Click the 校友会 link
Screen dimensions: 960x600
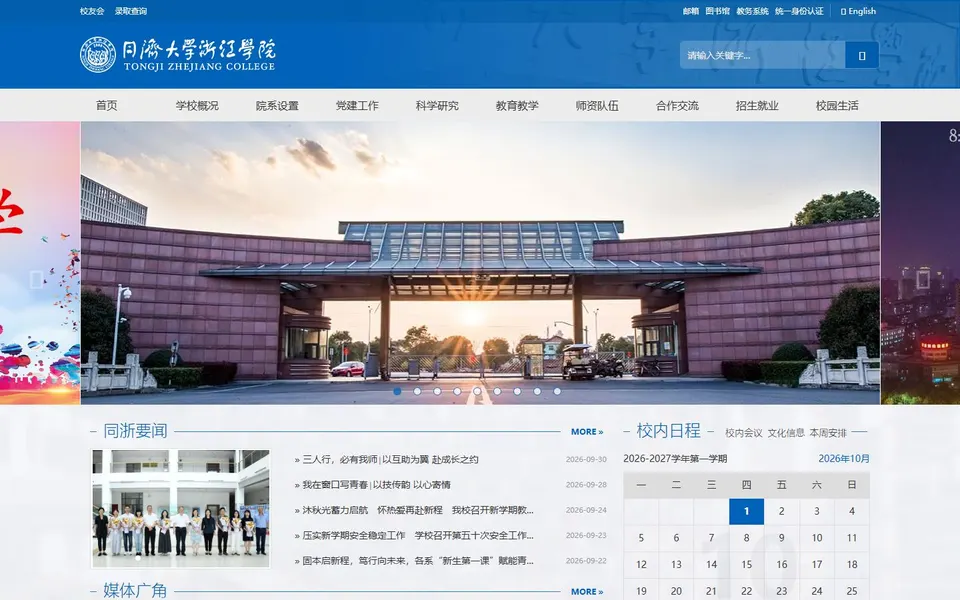pos(92,11)
